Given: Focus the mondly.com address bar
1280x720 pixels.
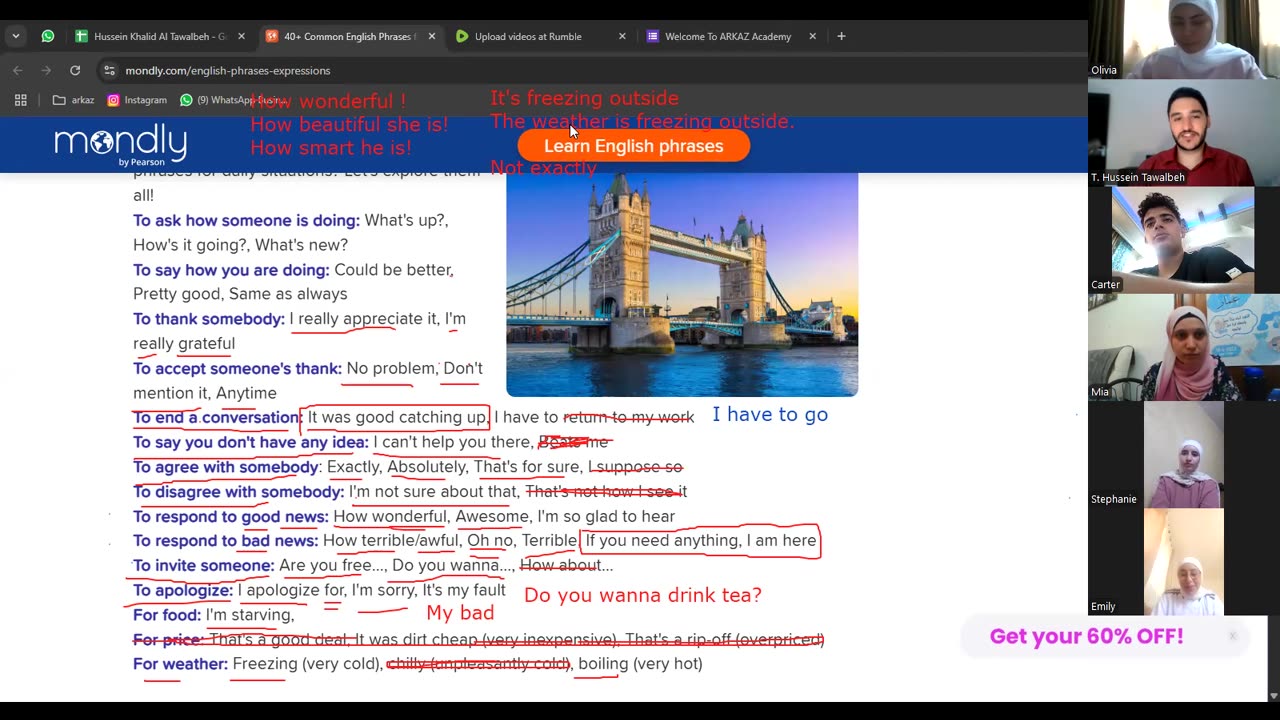Looking at the screenshot, I should 590,70.
